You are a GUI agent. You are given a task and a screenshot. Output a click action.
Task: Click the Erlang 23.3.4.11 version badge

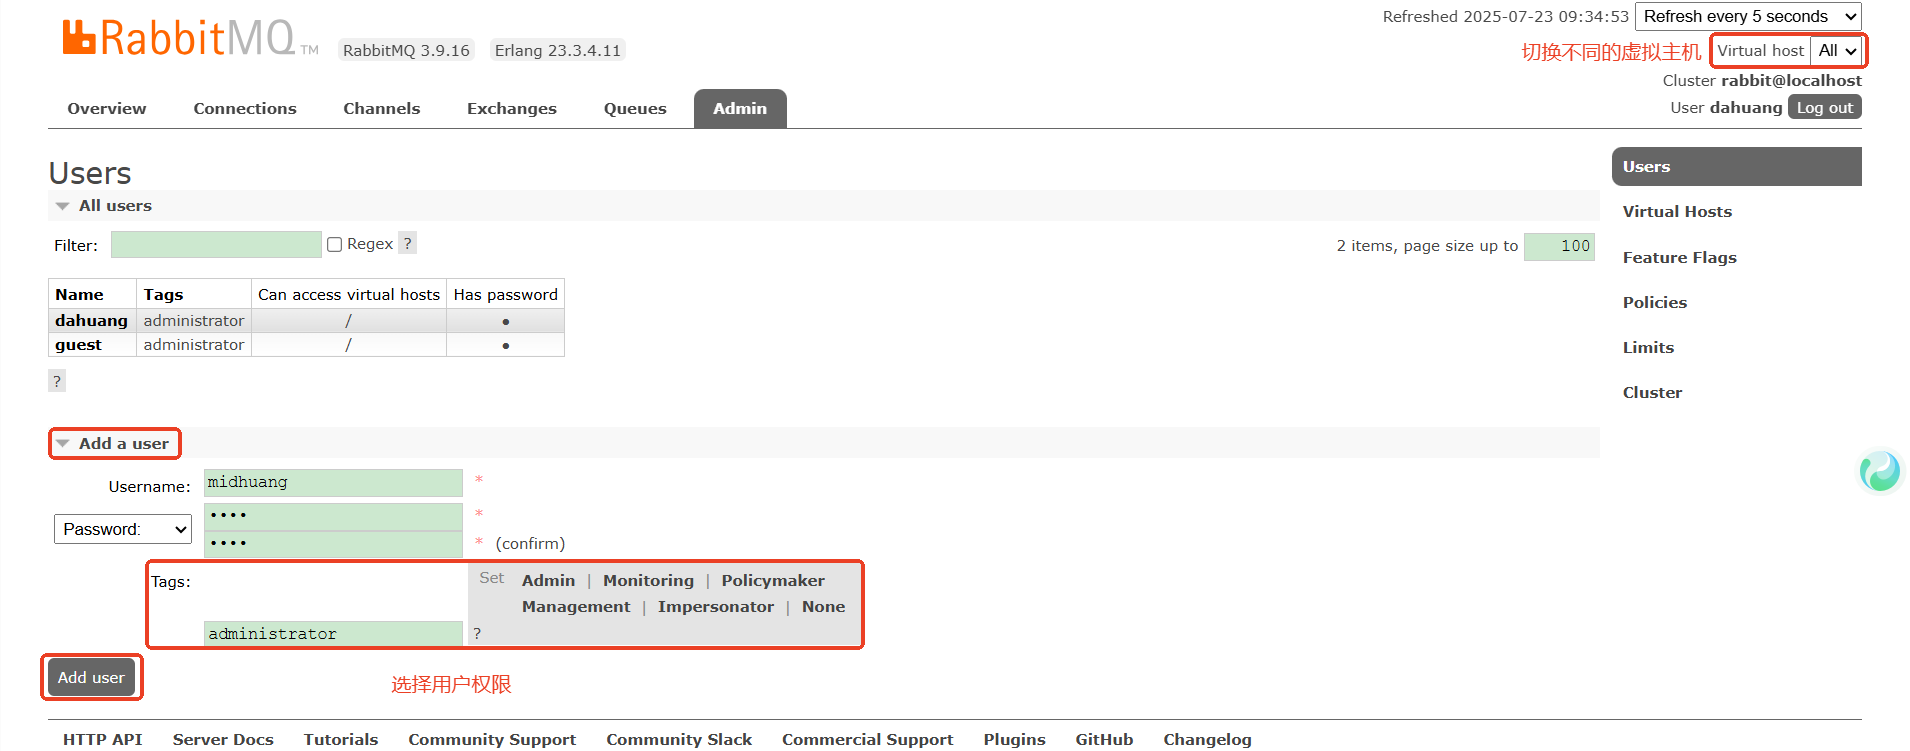pyautogui.click(x=558, y=50)
